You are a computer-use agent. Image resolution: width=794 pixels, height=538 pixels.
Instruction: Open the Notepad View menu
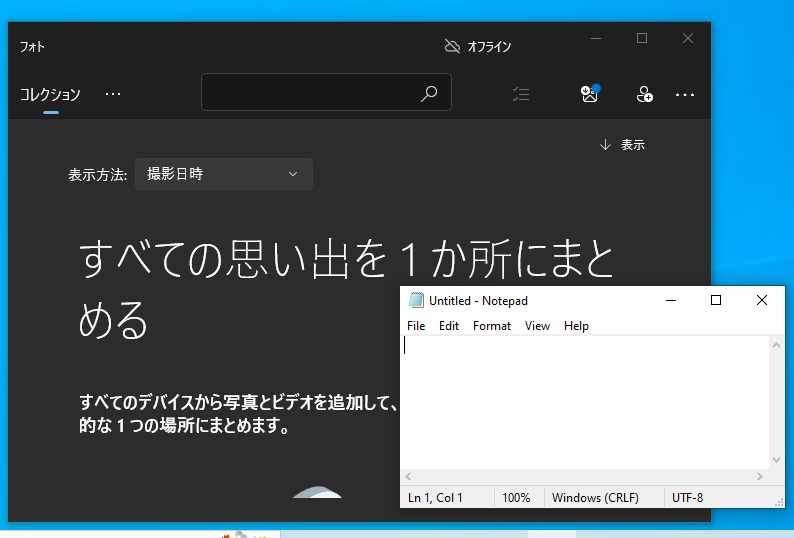point(537,326)
